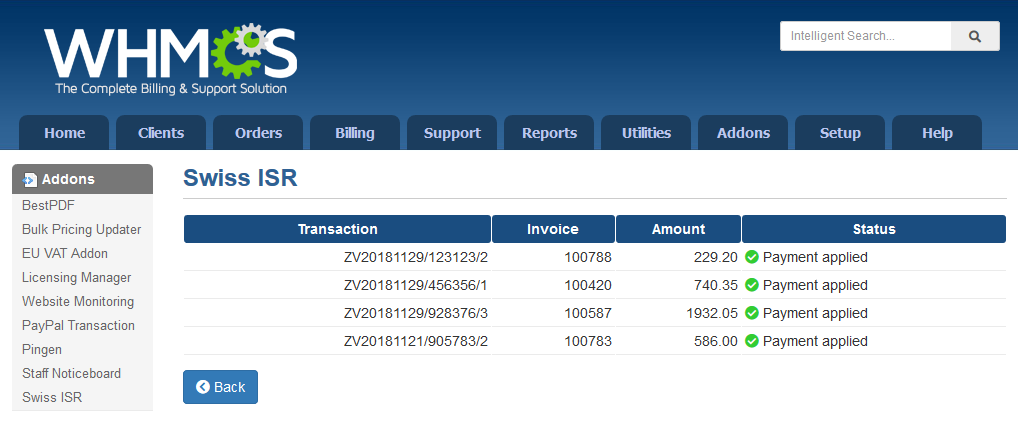Click the Amount column header

point(678,229)
